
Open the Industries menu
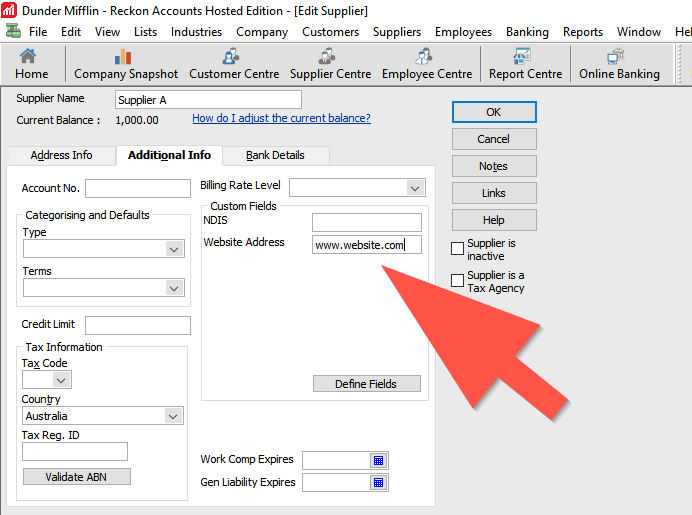click(196, 32)
